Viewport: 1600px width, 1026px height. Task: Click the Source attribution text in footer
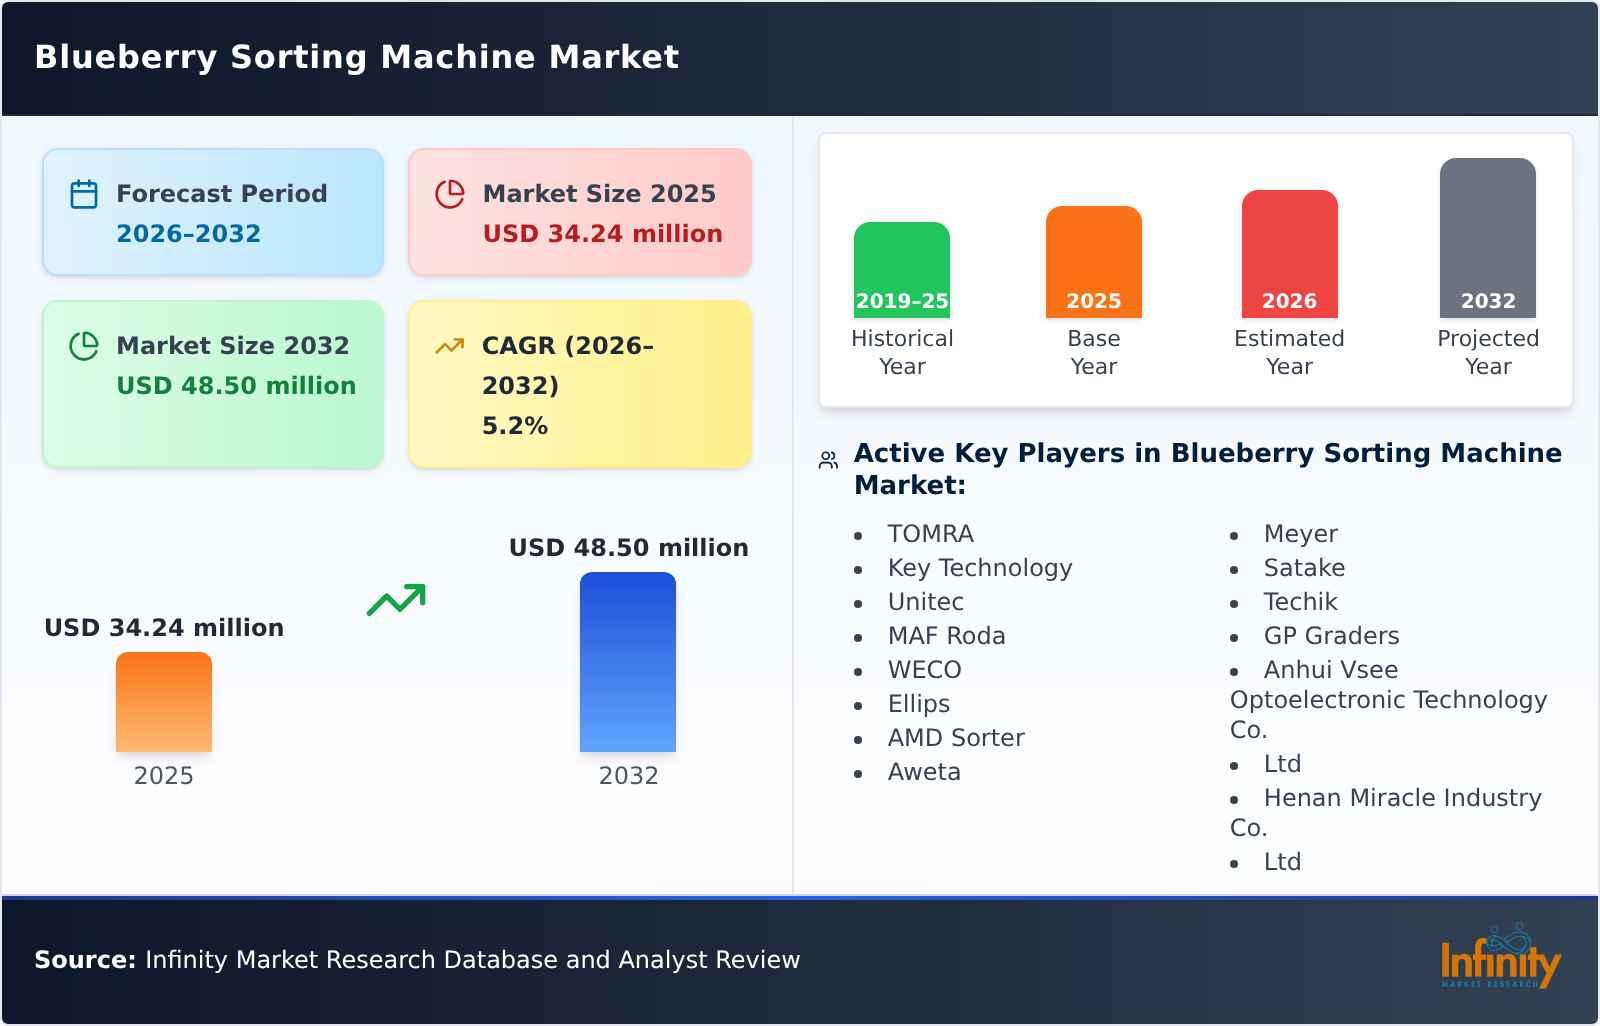[417, 959]
